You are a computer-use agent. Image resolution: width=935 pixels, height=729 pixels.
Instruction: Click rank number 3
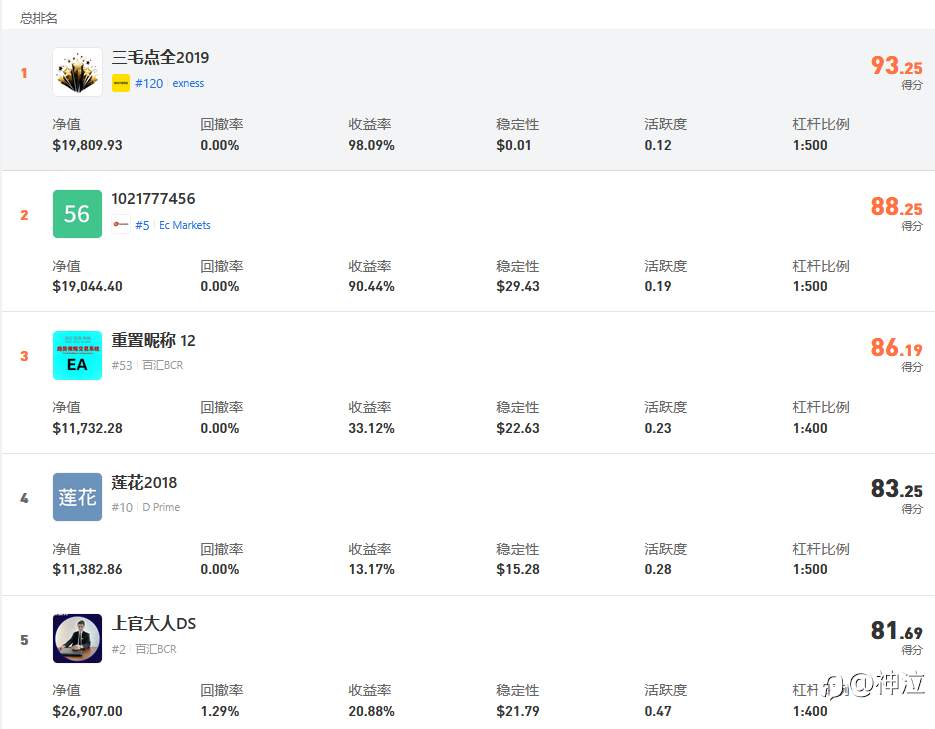click(x=24, y=356)
